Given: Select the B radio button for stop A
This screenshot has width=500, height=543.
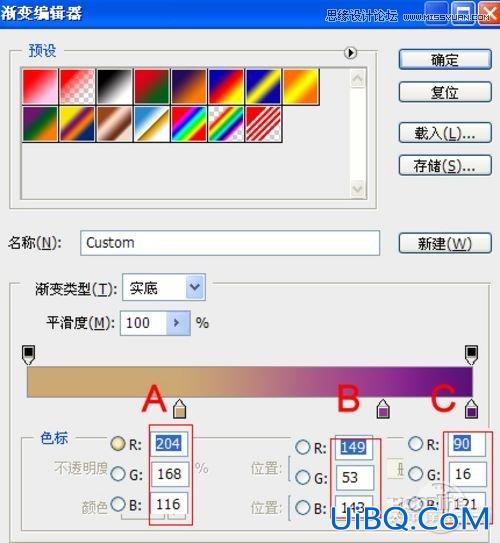Looking at the screenshot, I should pos(118,504).
